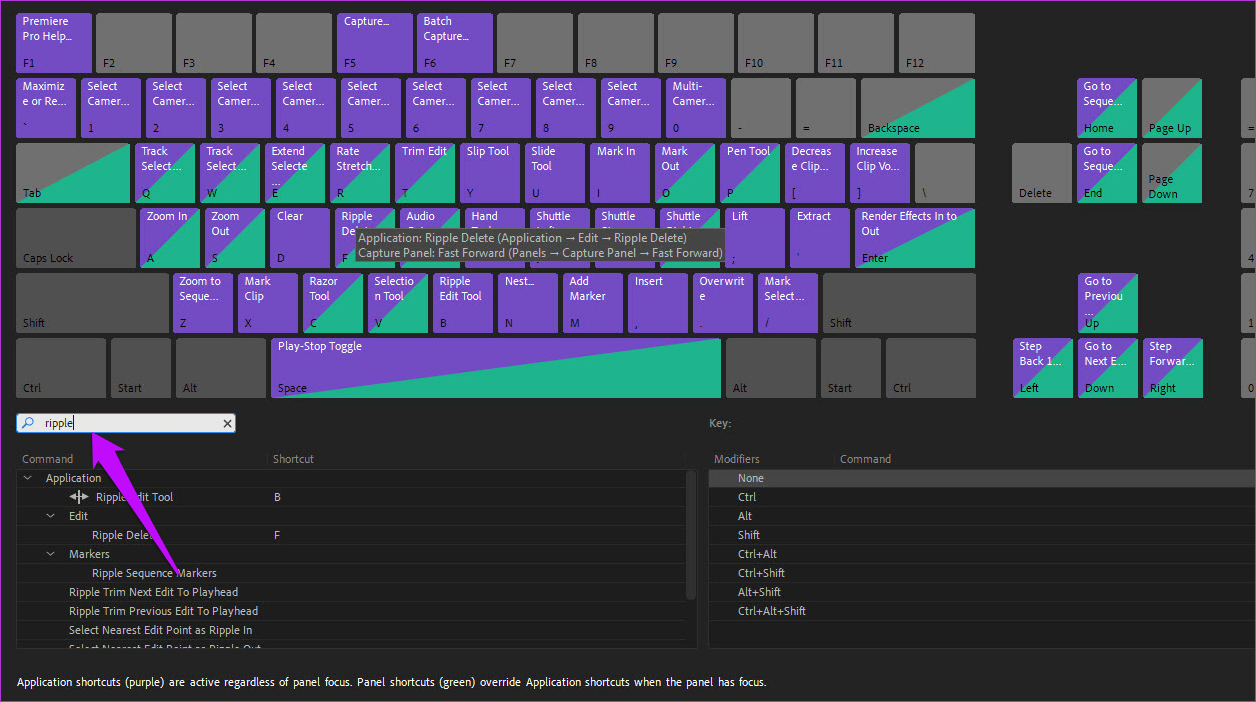Click the Mark Clip X key
The width and height of the screenshot is (1256, 702).
click(268, 303)
